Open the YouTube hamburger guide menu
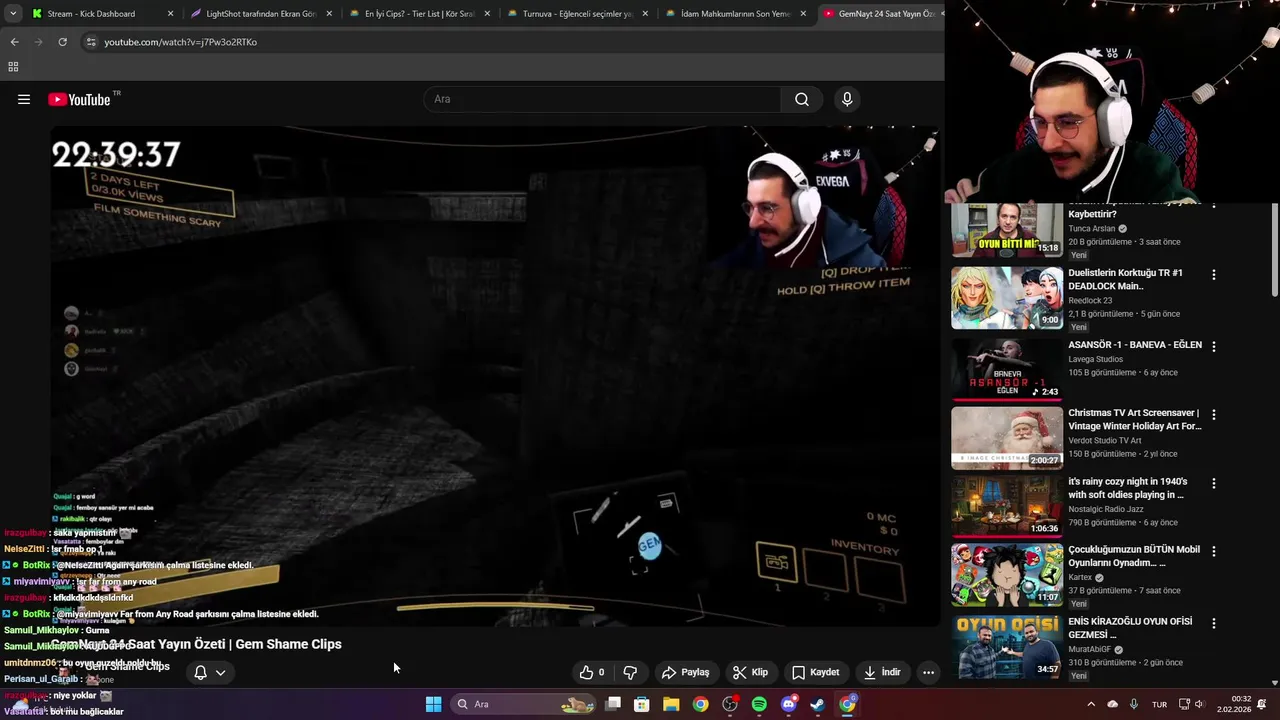 click(24, 99)
